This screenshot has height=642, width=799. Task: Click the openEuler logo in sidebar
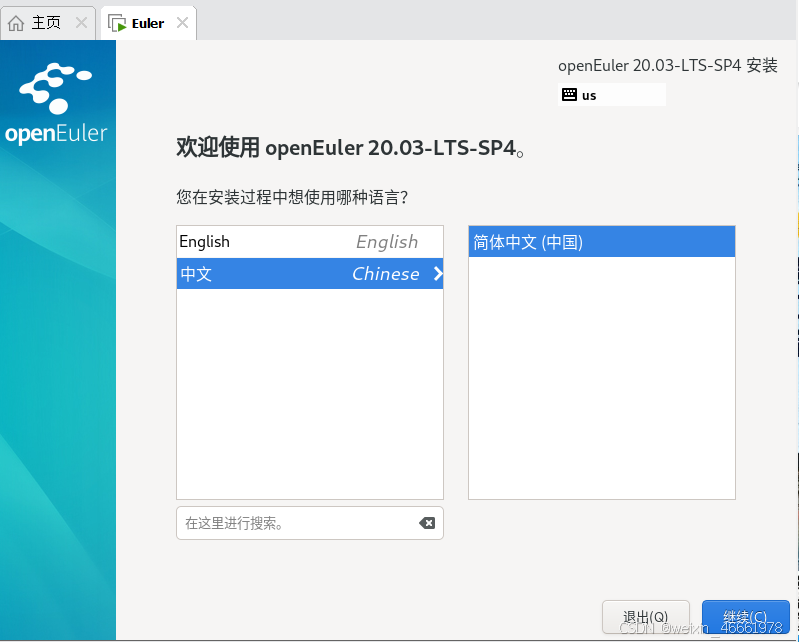click(x=56, y=104)
